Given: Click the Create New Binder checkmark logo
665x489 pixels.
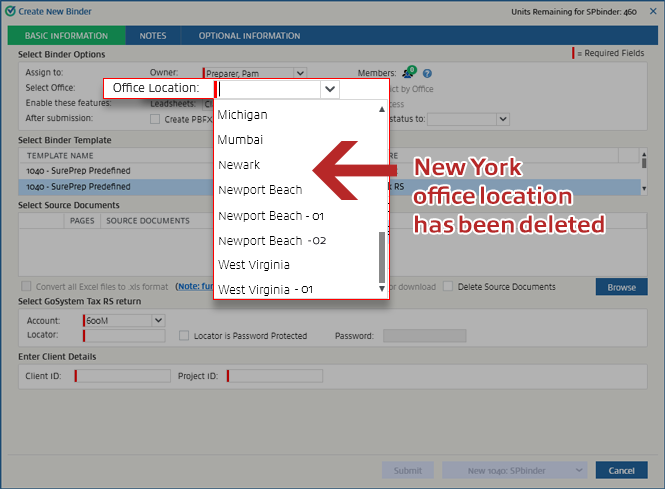Looking at the screenshot, I should [x=10, y=11].
